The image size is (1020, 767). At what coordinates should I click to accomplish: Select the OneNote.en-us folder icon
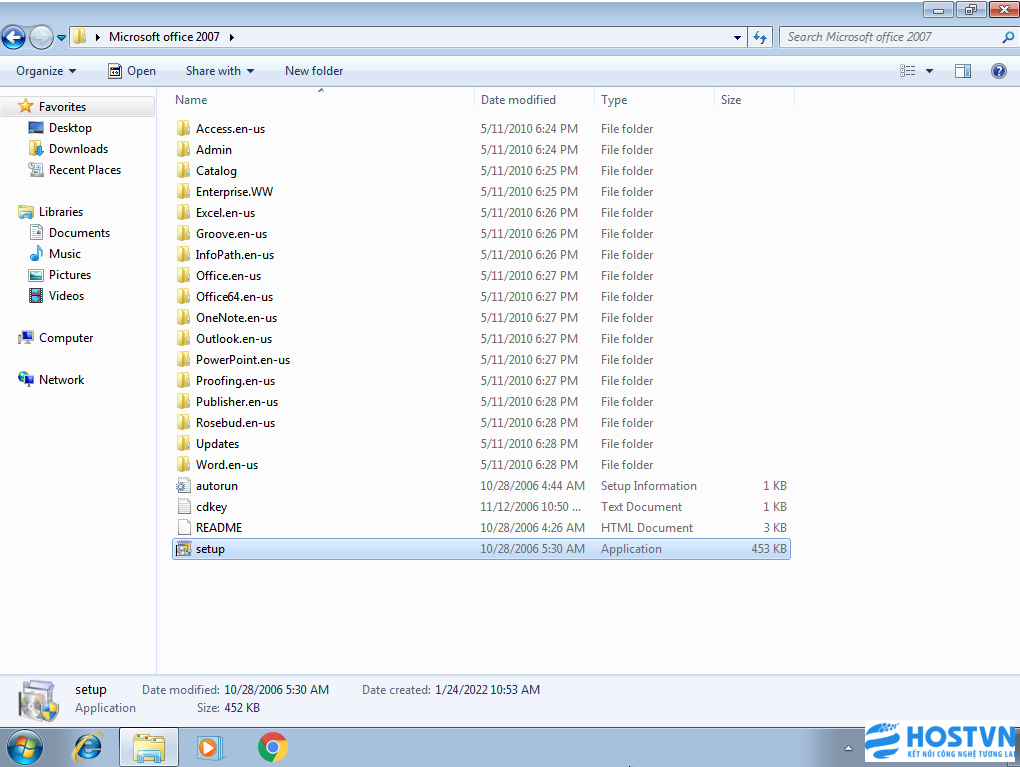[x=183, y=317]
